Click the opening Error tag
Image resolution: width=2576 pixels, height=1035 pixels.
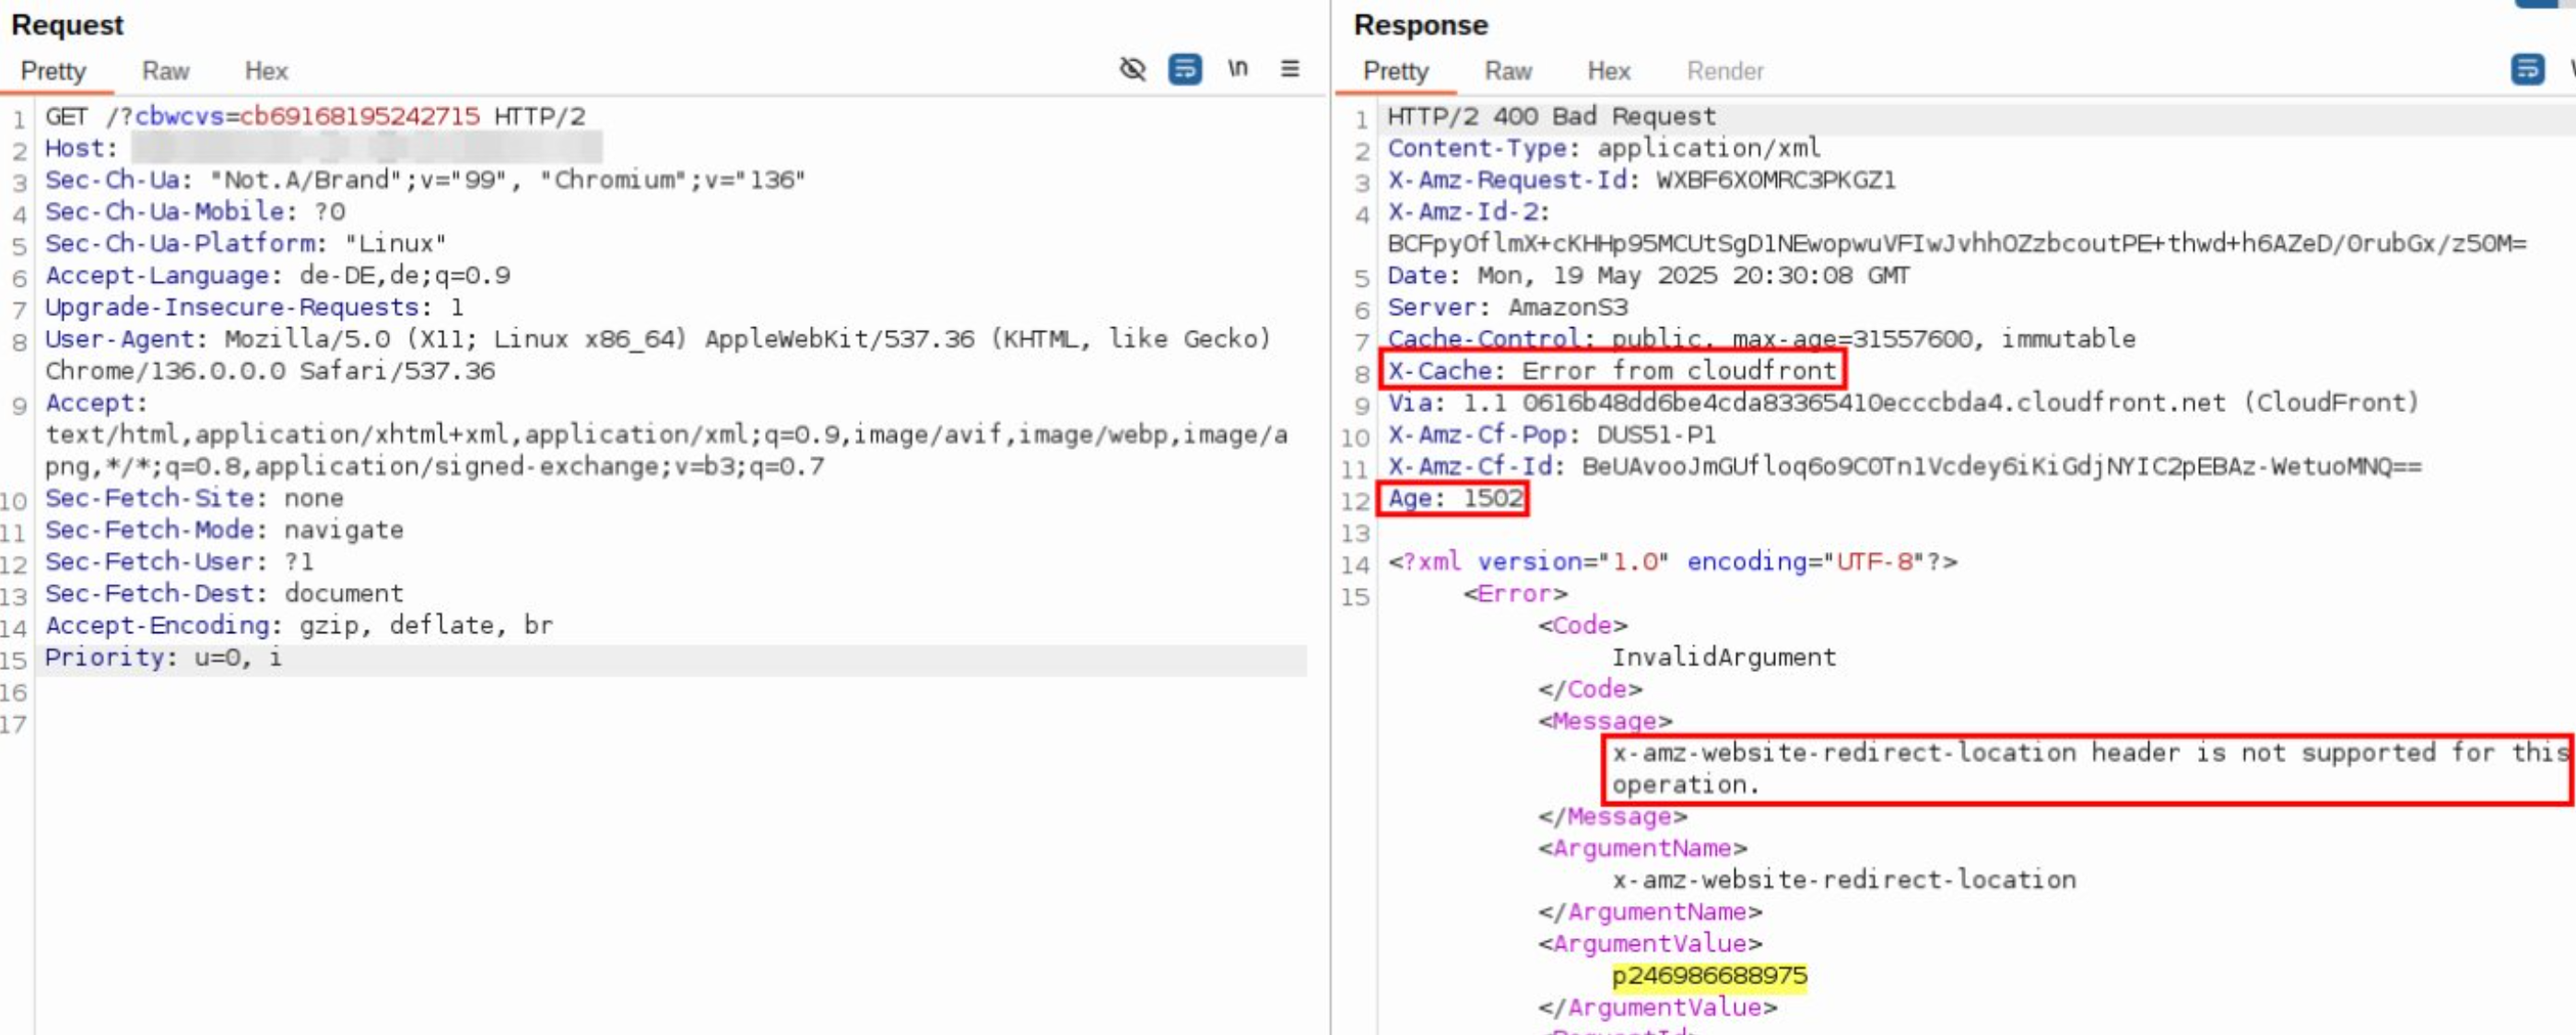point(1515,594)
